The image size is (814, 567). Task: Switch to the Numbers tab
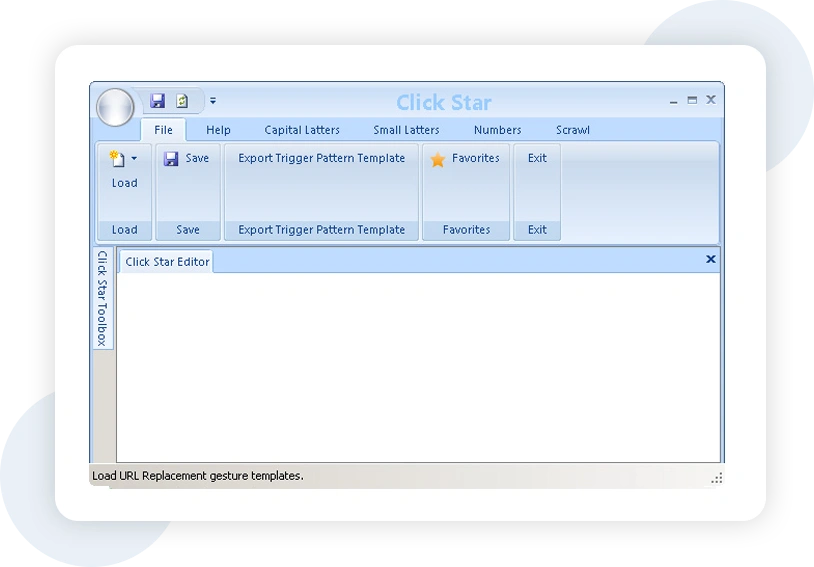coord(497,130)
